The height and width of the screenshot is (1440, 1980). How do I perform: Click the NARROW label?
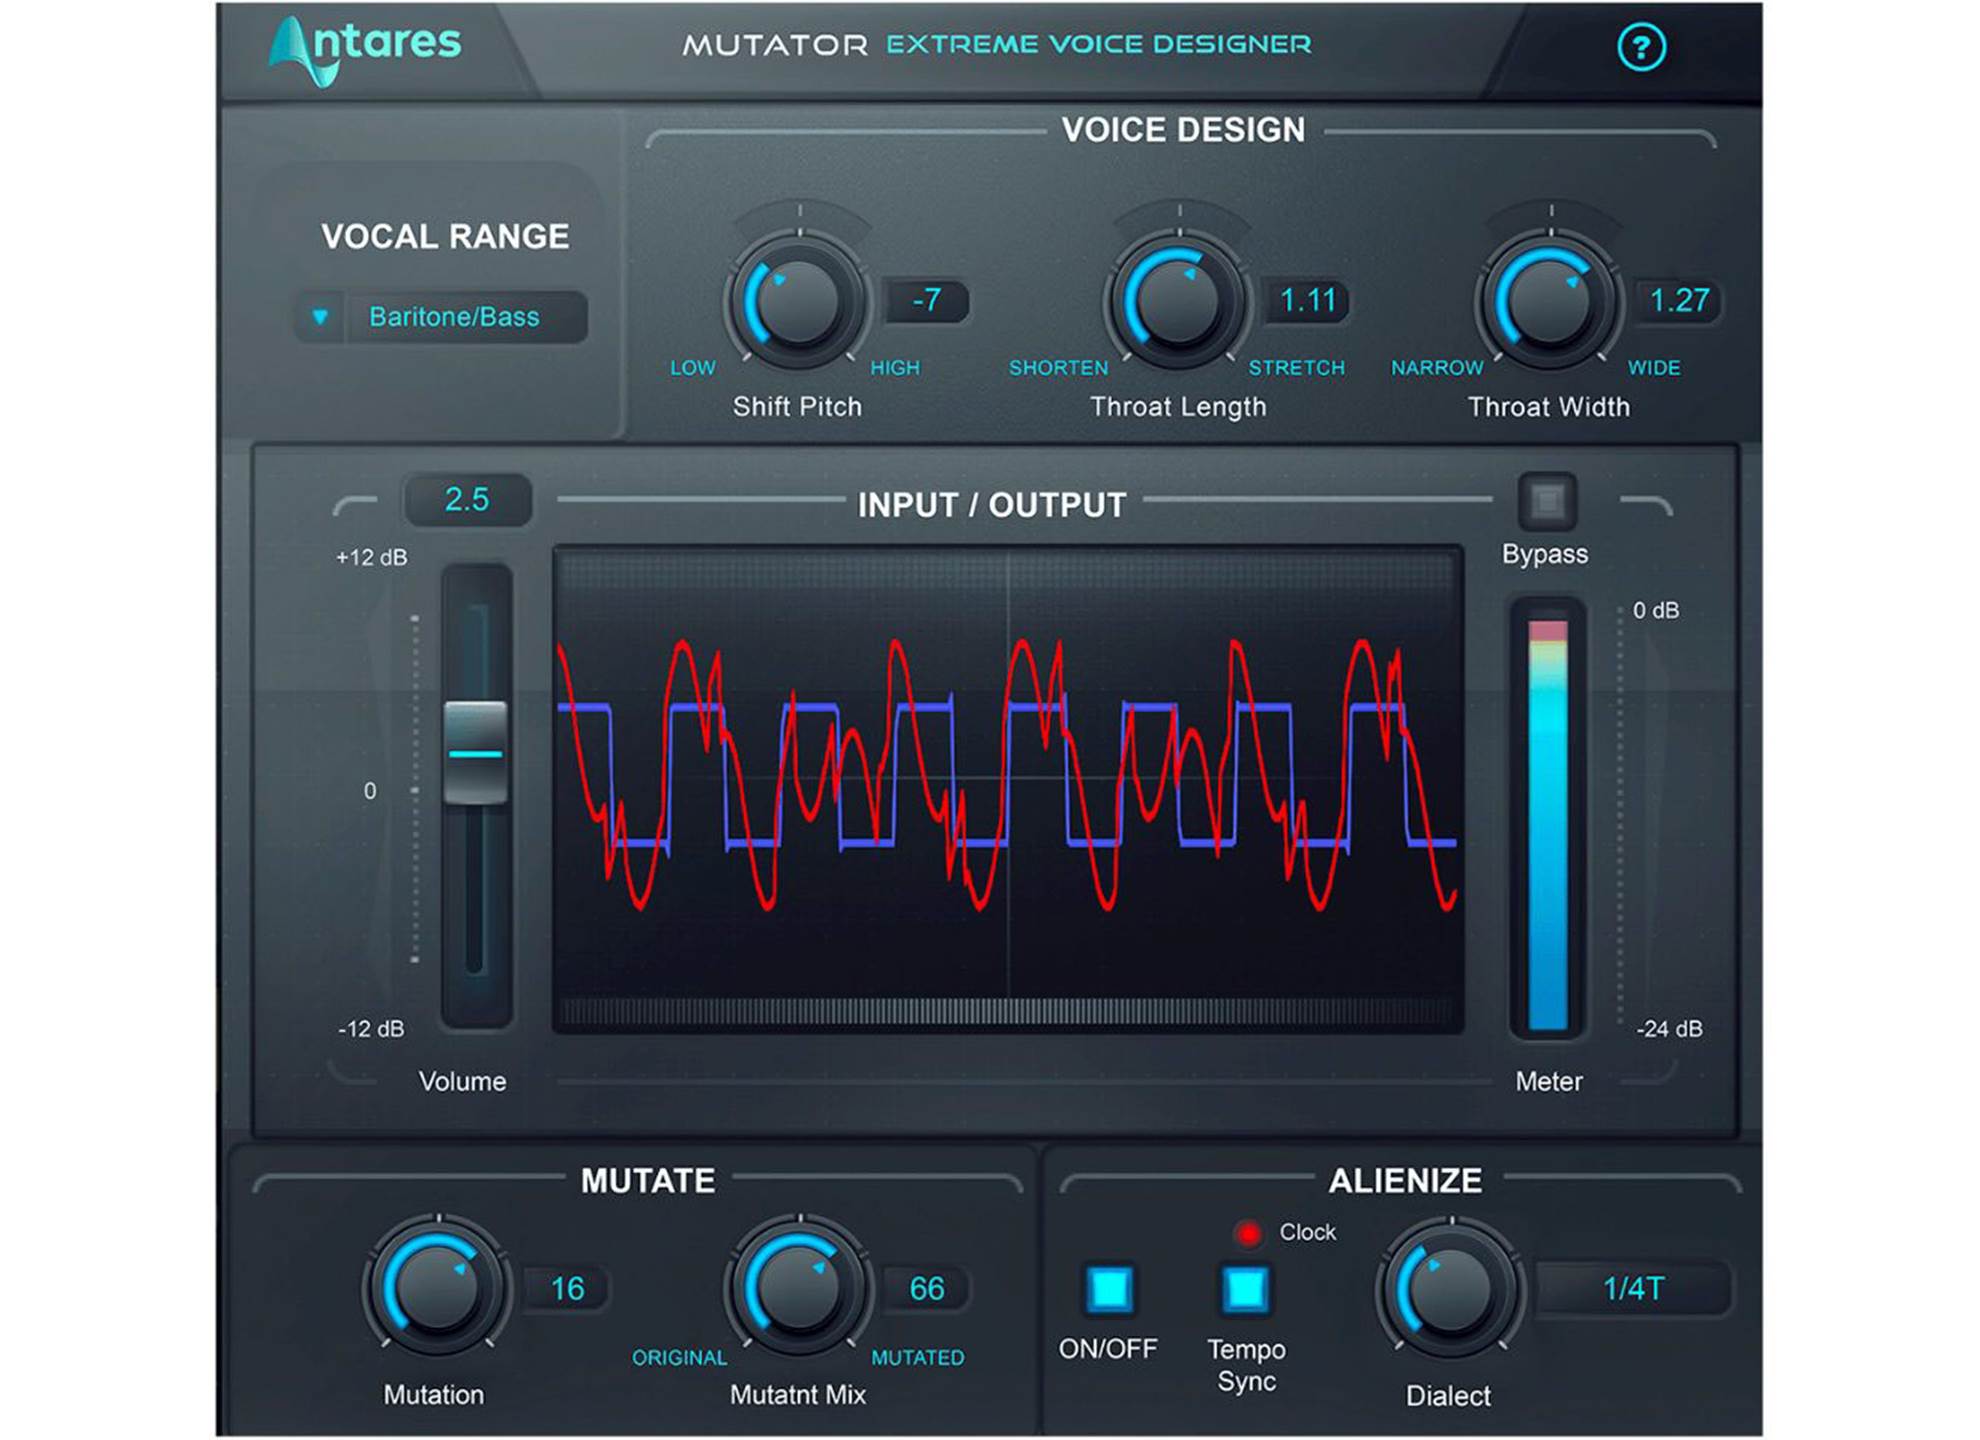pyautogui.click(x=1437, y=368)
